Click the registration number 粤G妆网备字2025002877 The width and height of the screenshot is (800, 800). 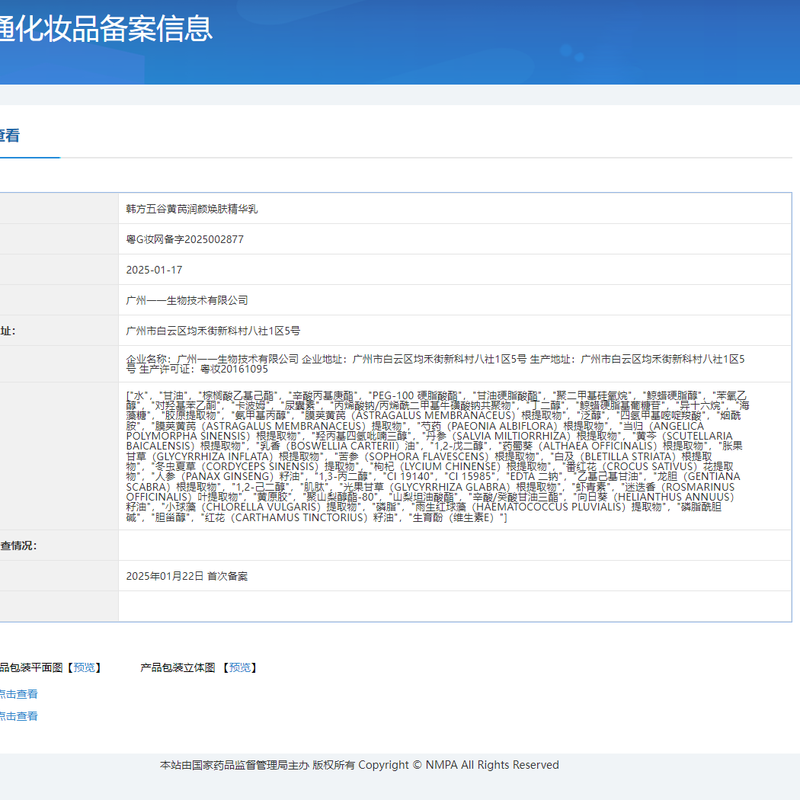pos(185,240)
